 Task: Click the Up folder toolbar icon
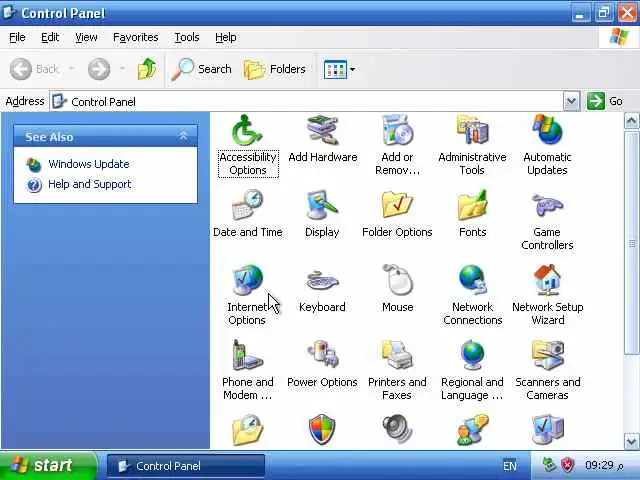click(x=147, y=69)
